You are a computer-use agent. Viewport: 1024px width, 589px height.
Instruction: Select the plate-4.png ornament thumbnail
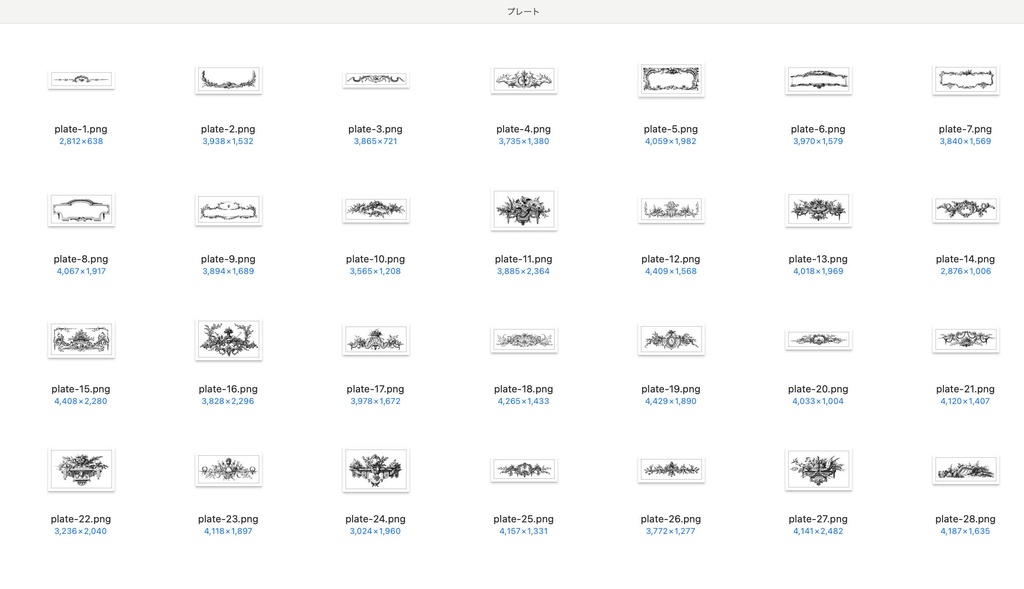point(524,80)
